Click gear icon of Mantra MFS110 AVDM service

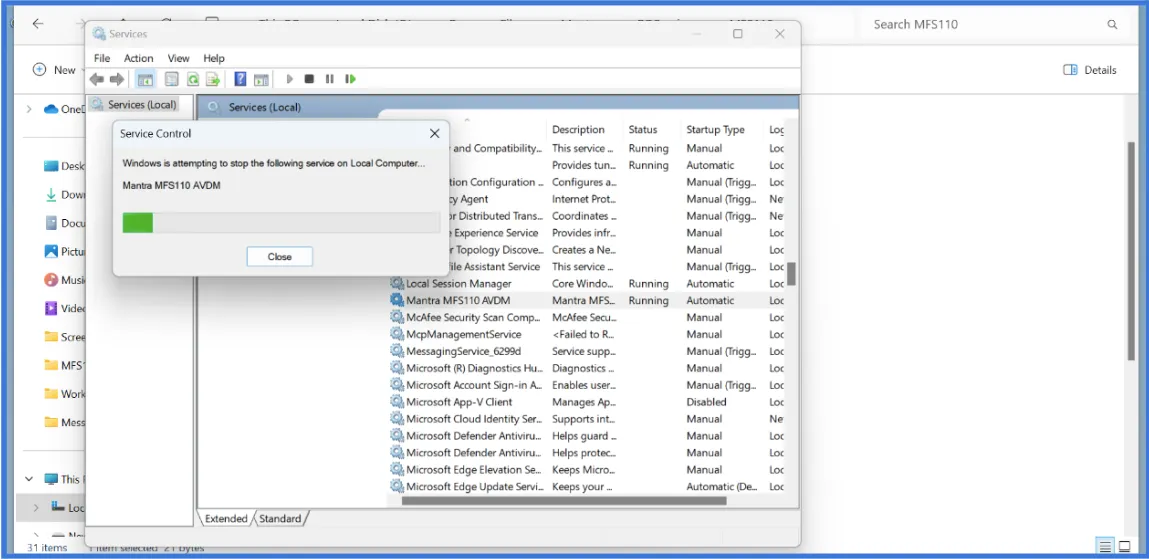click(397, 300)
